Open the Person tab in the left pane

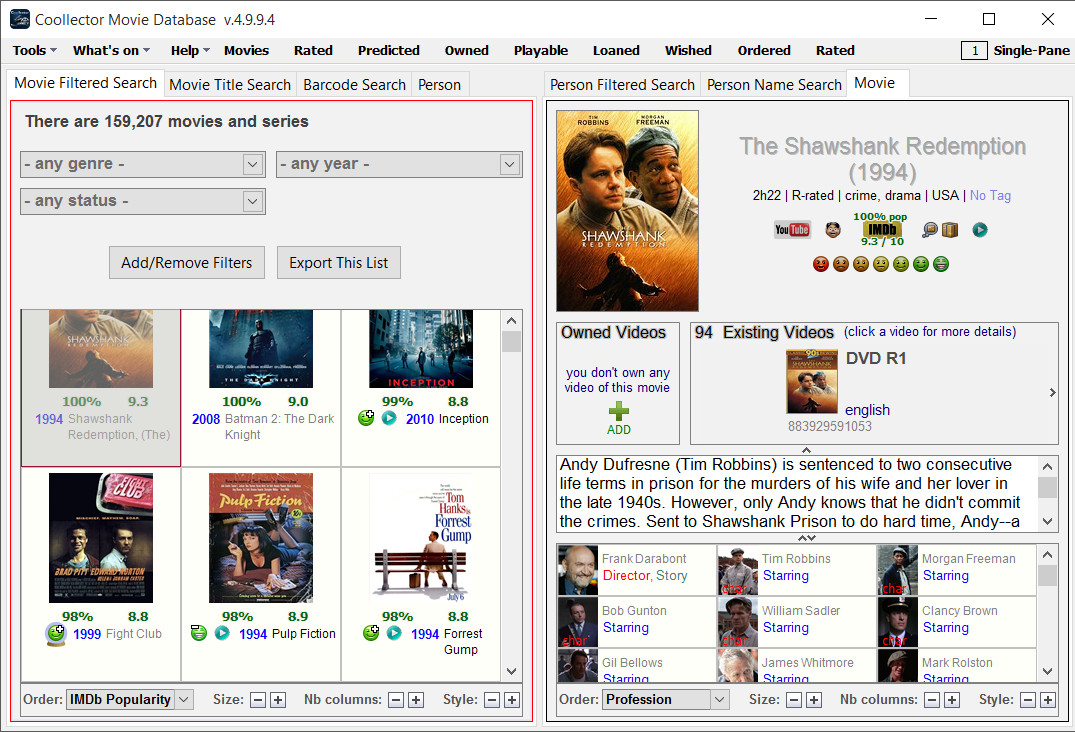point(439,84)
